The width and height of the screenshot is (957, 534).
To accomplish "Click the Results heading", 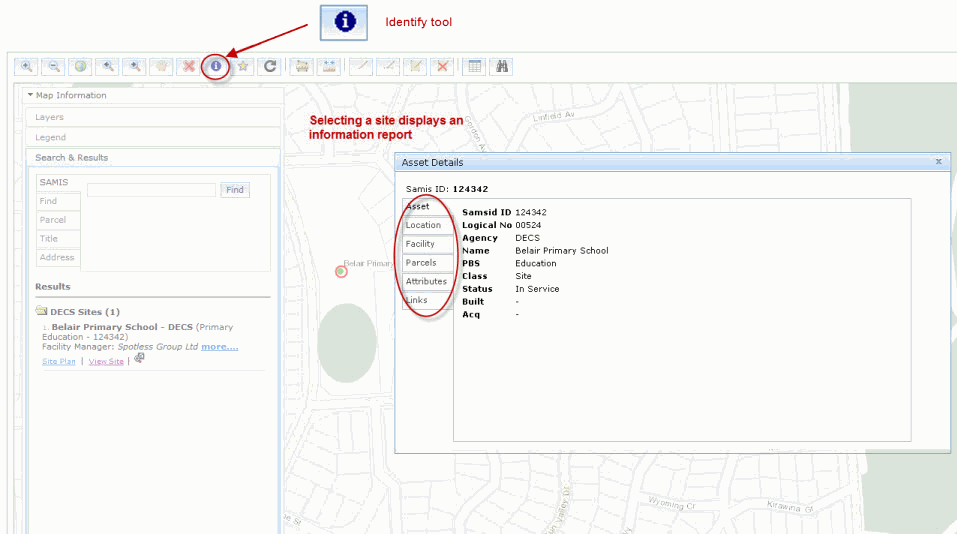I will pyautogui.click(x=52, y=287).
